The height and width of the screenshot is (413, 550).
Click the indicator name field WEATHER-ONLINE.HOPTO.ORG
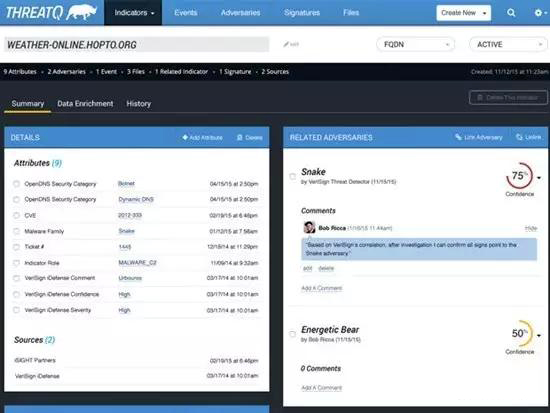[136, 45]
